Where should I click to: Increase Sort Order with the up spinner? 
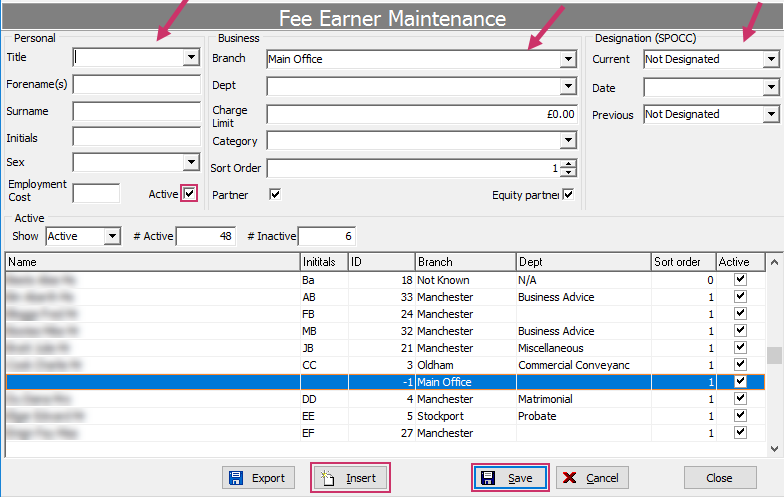tap(568, 164)
